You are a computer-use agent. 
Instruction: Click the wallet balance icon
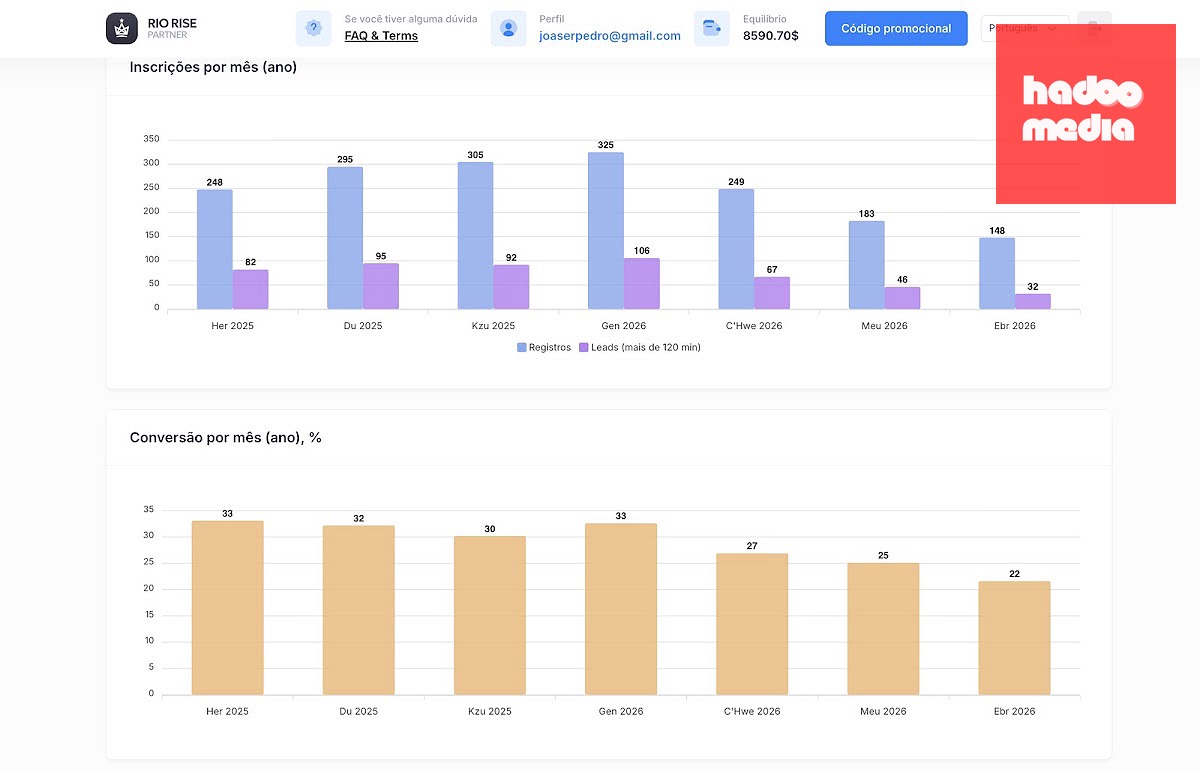point(712,28)
